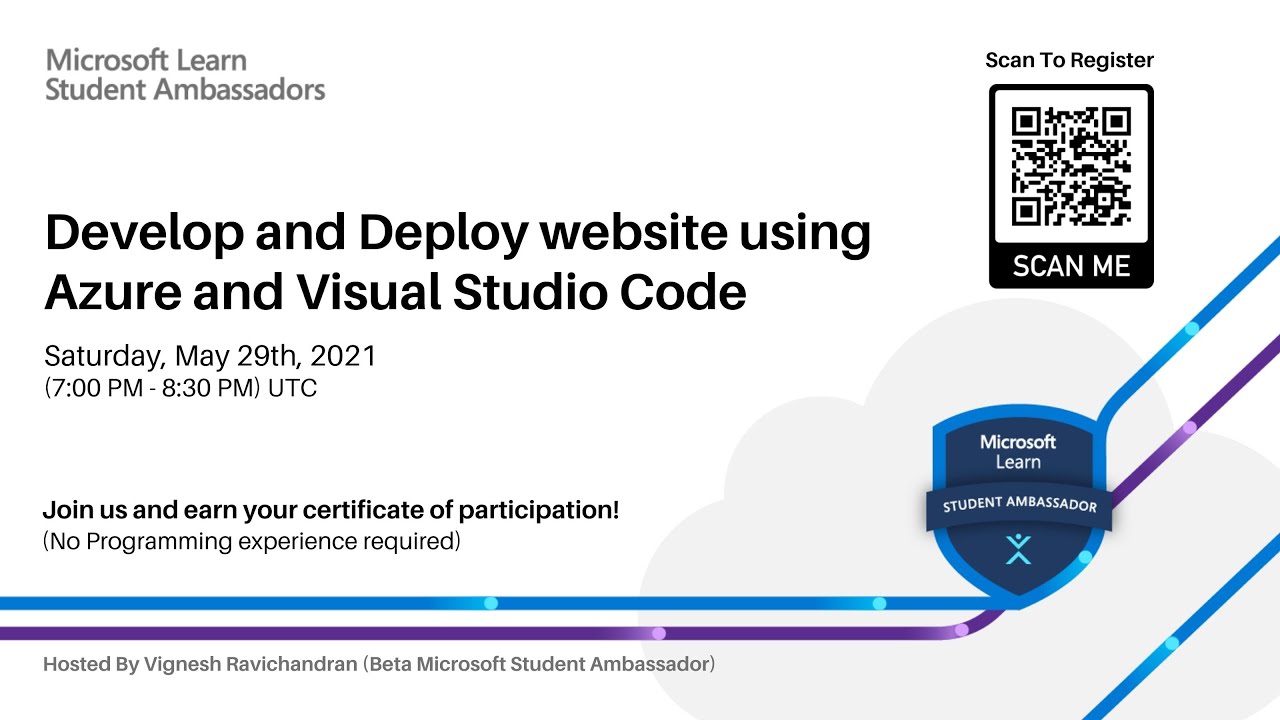Click the person figure symbol on the badge
Viewport: 1280px width, 720px height.
[1018, 548]
